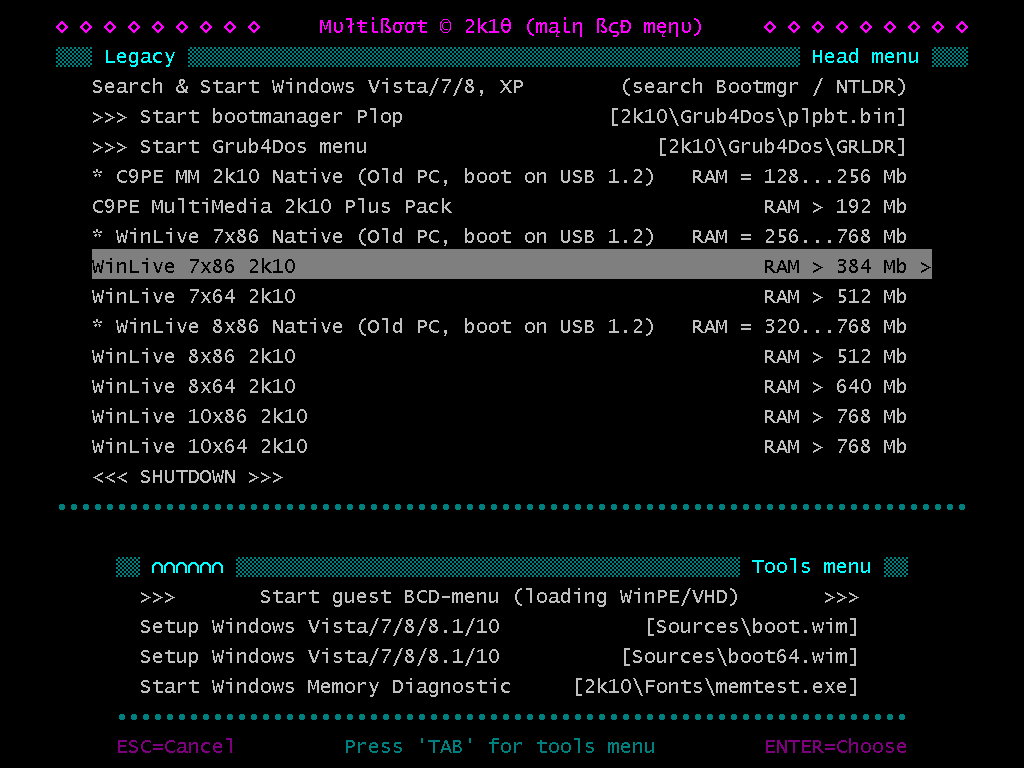1024x768 pixels.
Task: Choose WinLive 10x64 2k10 entry
Action: pyautogui.click(x=500, y=447)
